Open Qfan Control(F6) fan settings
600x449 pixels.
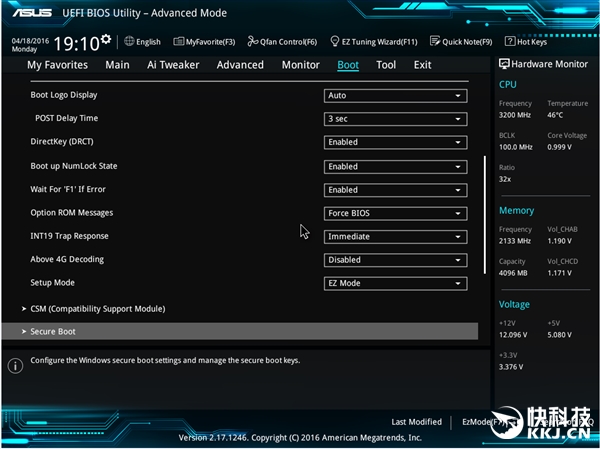(282, 42)
